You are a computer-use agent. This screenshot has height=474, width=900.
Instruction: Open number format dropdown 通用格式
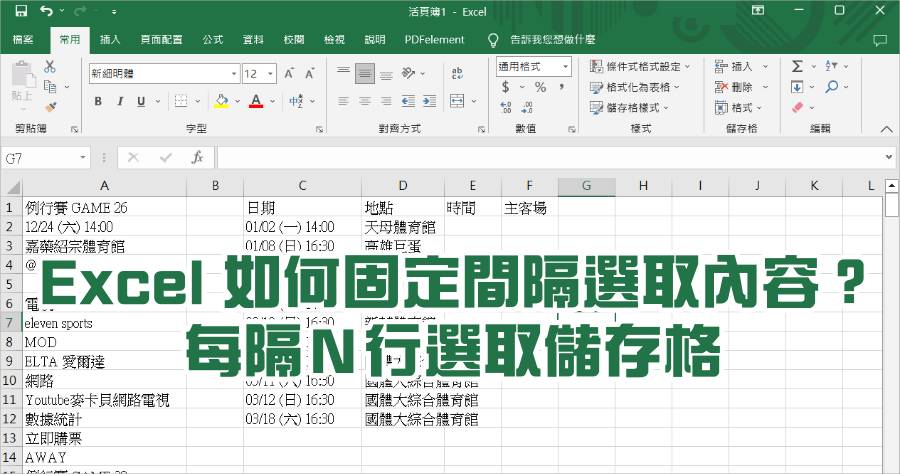click(565, 67)
